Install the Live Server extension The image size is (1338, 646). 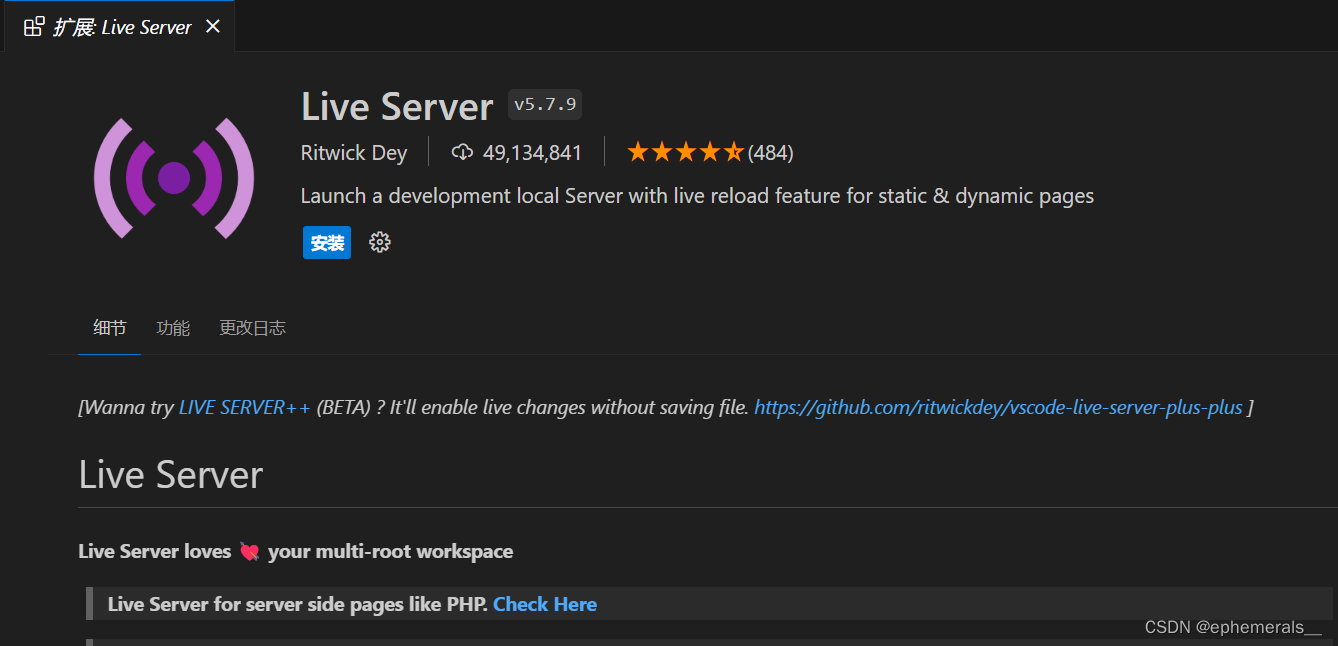(x=327, y=242)
